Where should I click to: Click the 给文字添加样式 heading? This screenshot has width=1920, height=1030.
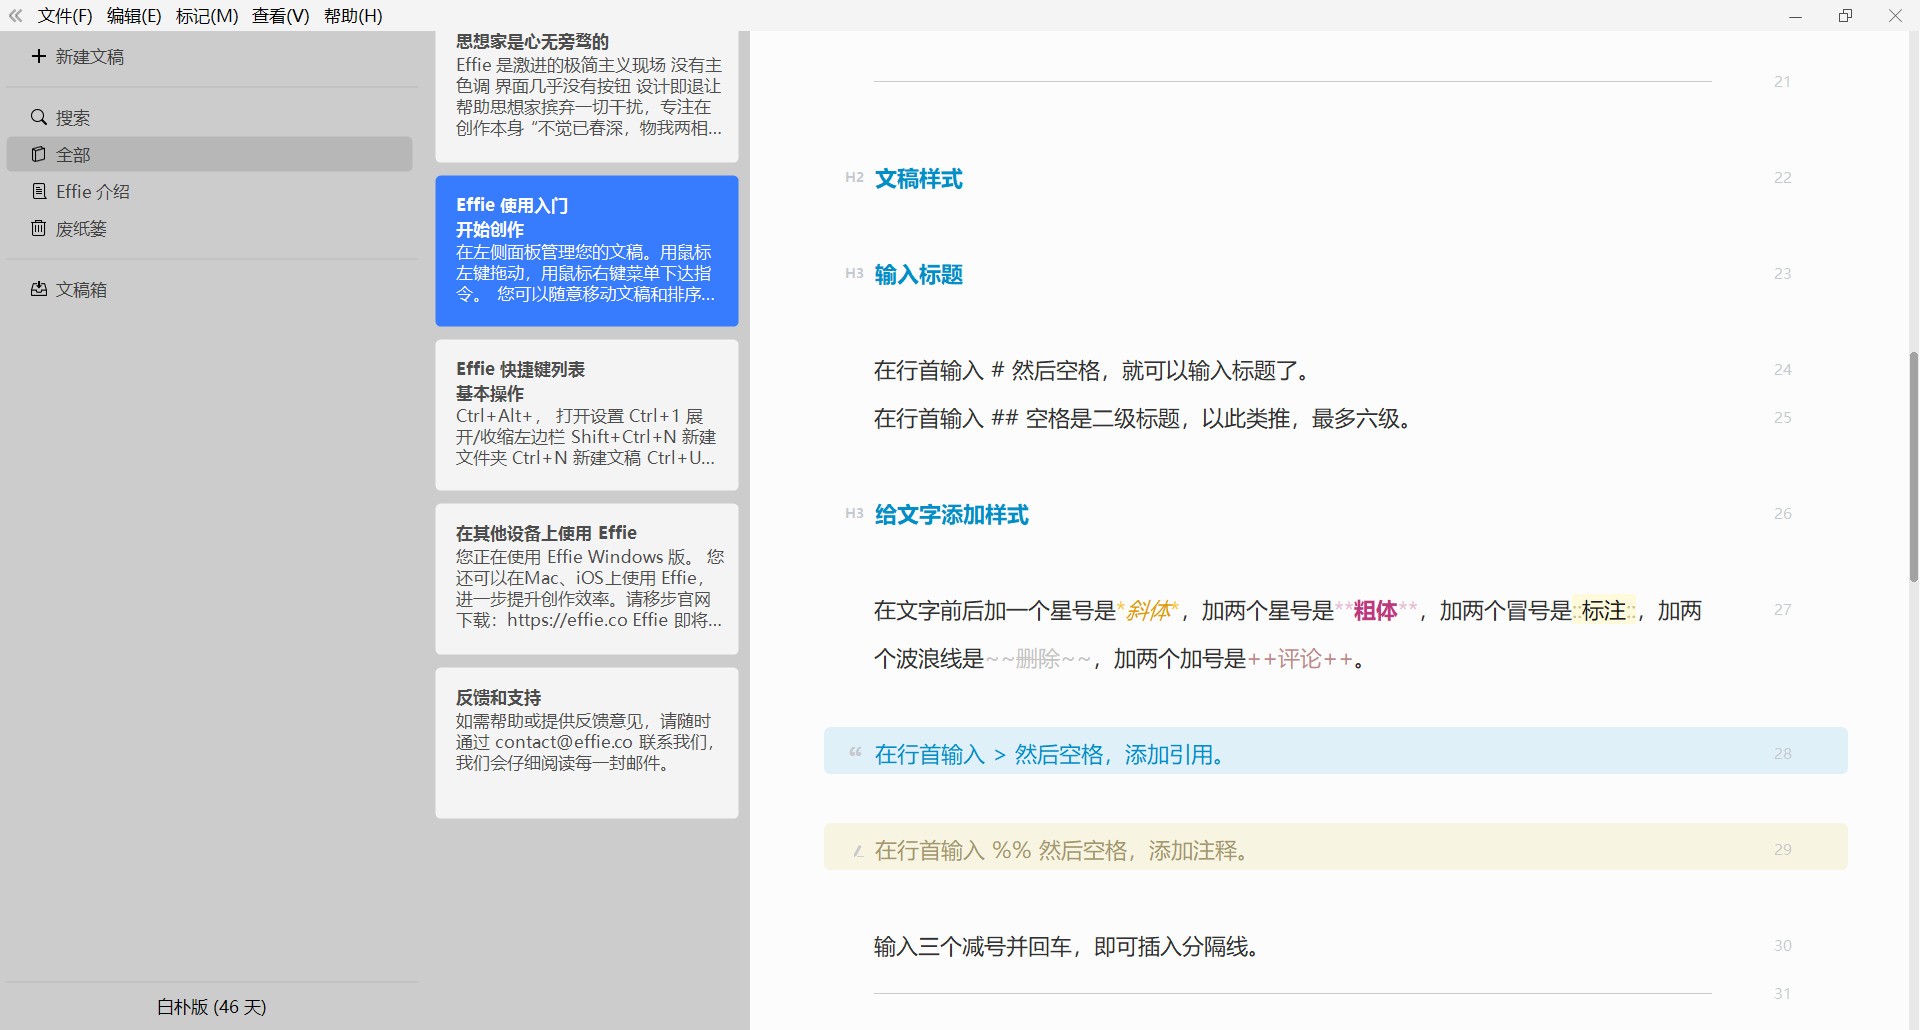click(951, 514)
